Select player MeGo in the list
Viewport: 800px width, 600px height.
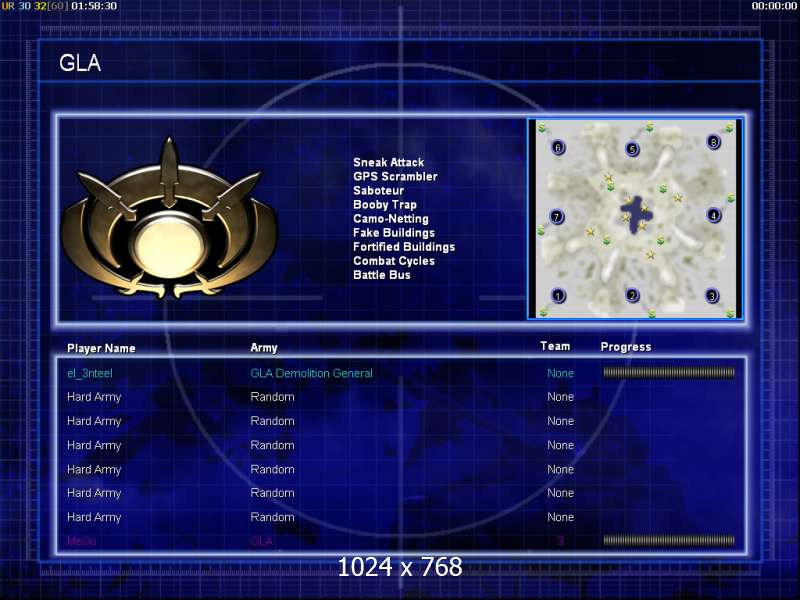[x=82, y=541]
